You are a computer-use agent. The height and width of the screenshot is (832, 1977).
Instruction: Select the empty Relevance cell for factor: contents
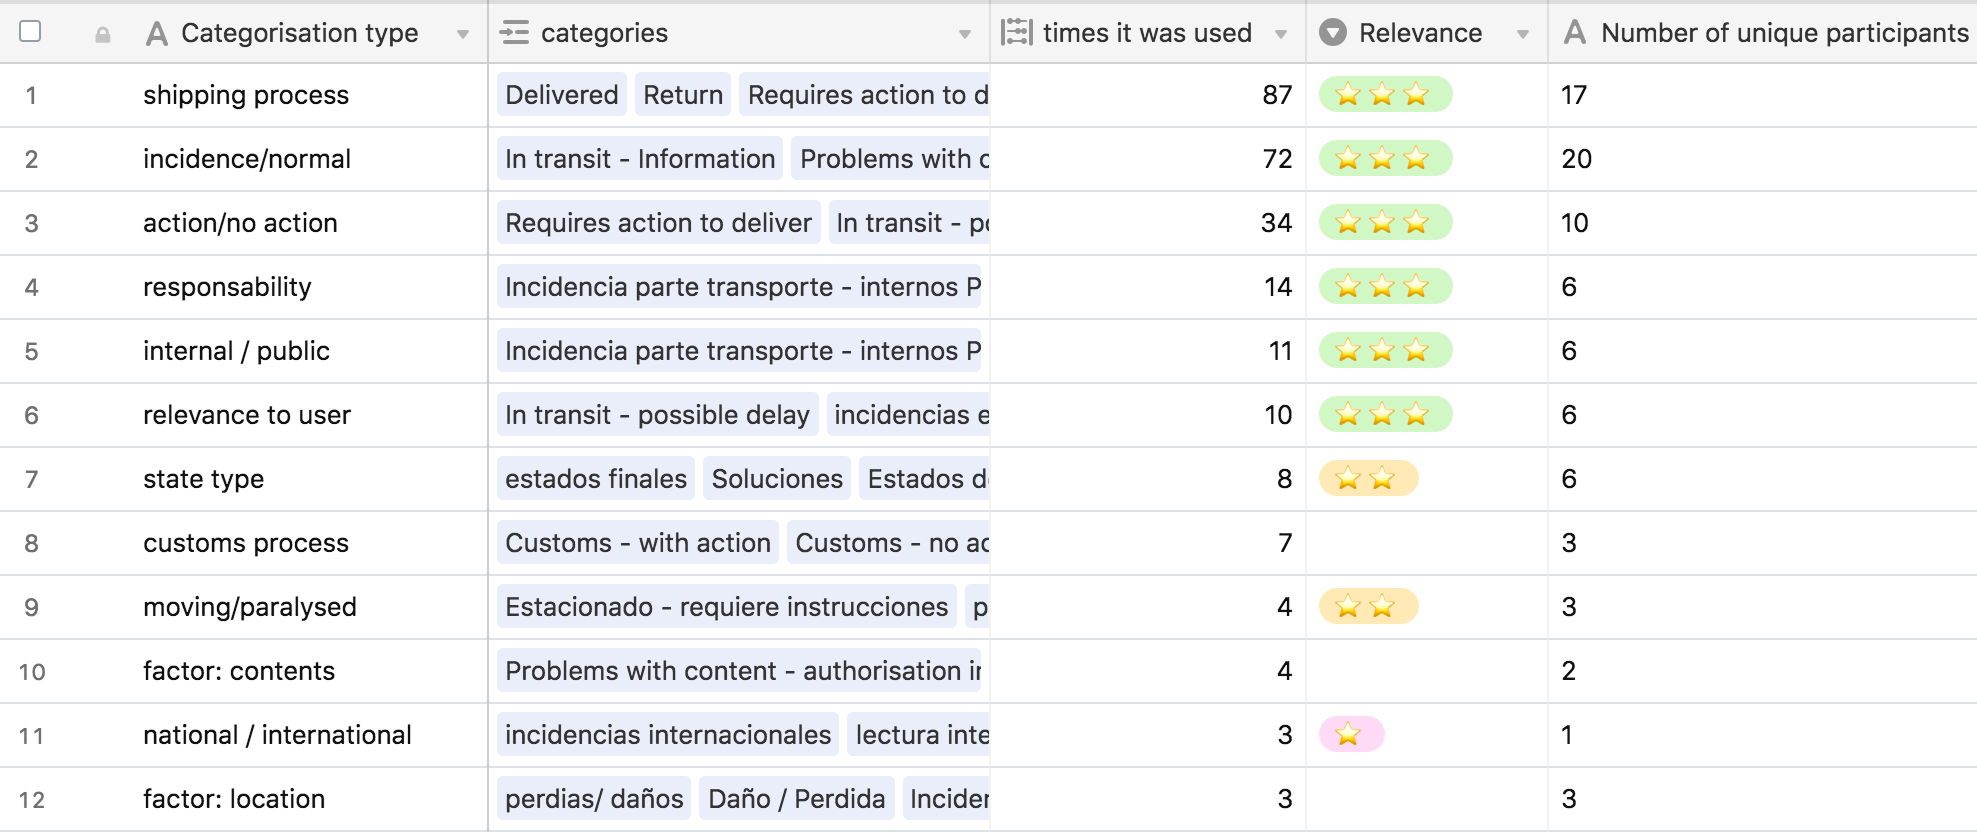[x=1427, y=671]
